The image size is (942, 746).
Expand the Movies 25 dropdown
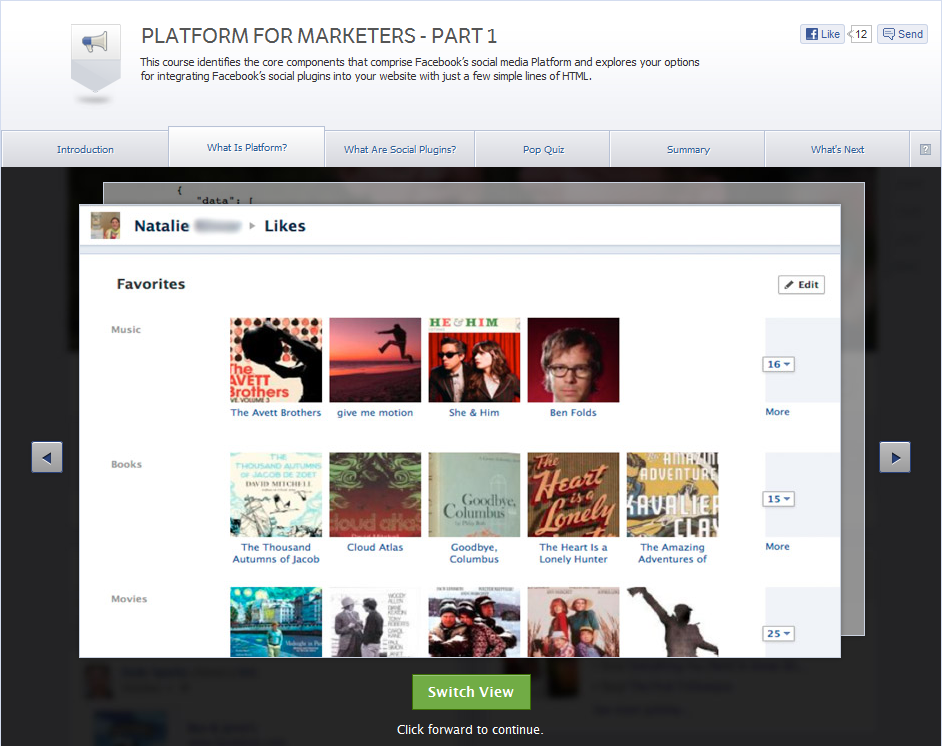[x=779, y=633]
